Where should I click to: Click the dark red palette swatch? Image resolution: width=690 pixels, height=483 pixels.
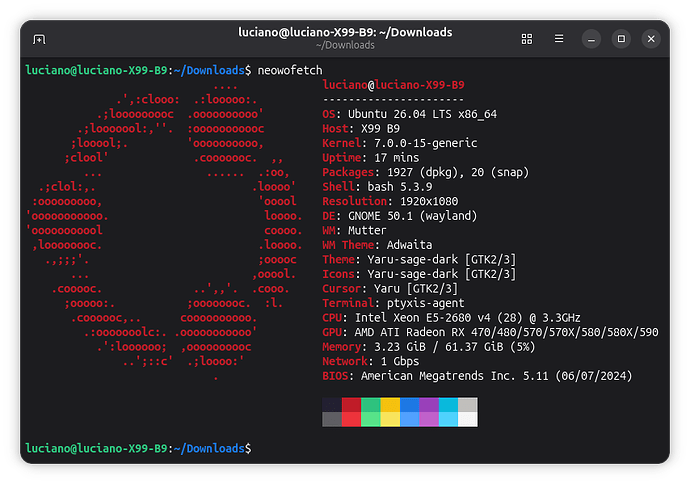[351, 405]
